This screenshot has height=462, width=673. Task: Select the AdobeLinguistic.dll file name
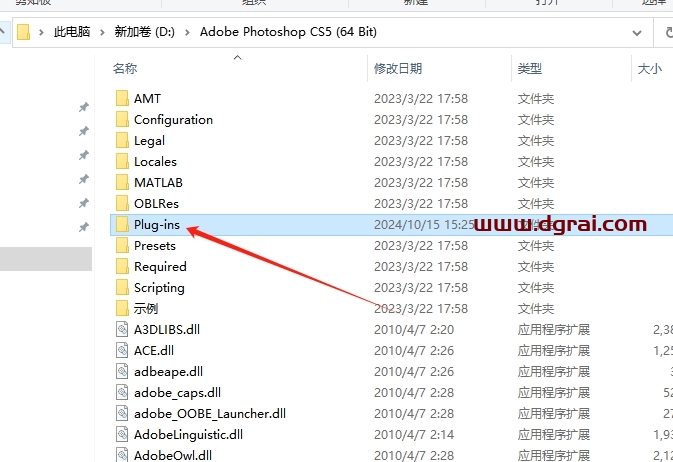pos(188,435)
